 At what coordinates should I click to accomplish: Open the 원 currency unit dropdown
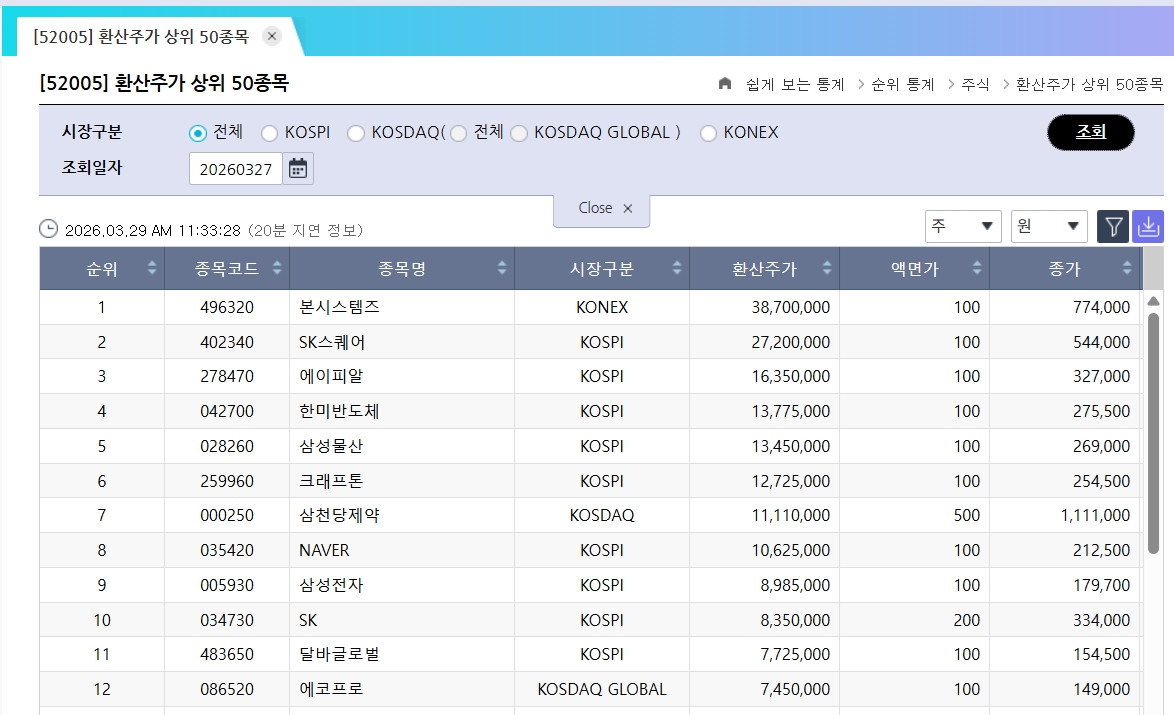click(1049, 227)
